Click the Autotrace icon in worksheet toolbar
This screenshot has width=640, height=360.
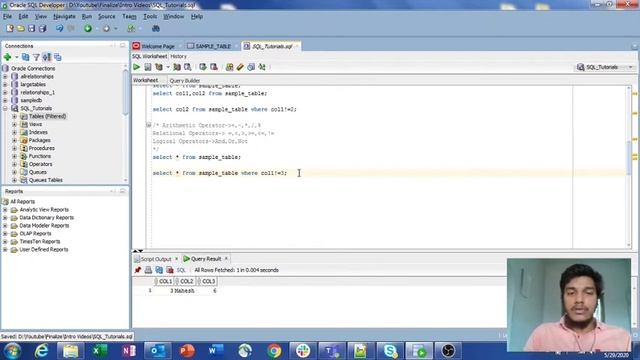click(177, 67)
